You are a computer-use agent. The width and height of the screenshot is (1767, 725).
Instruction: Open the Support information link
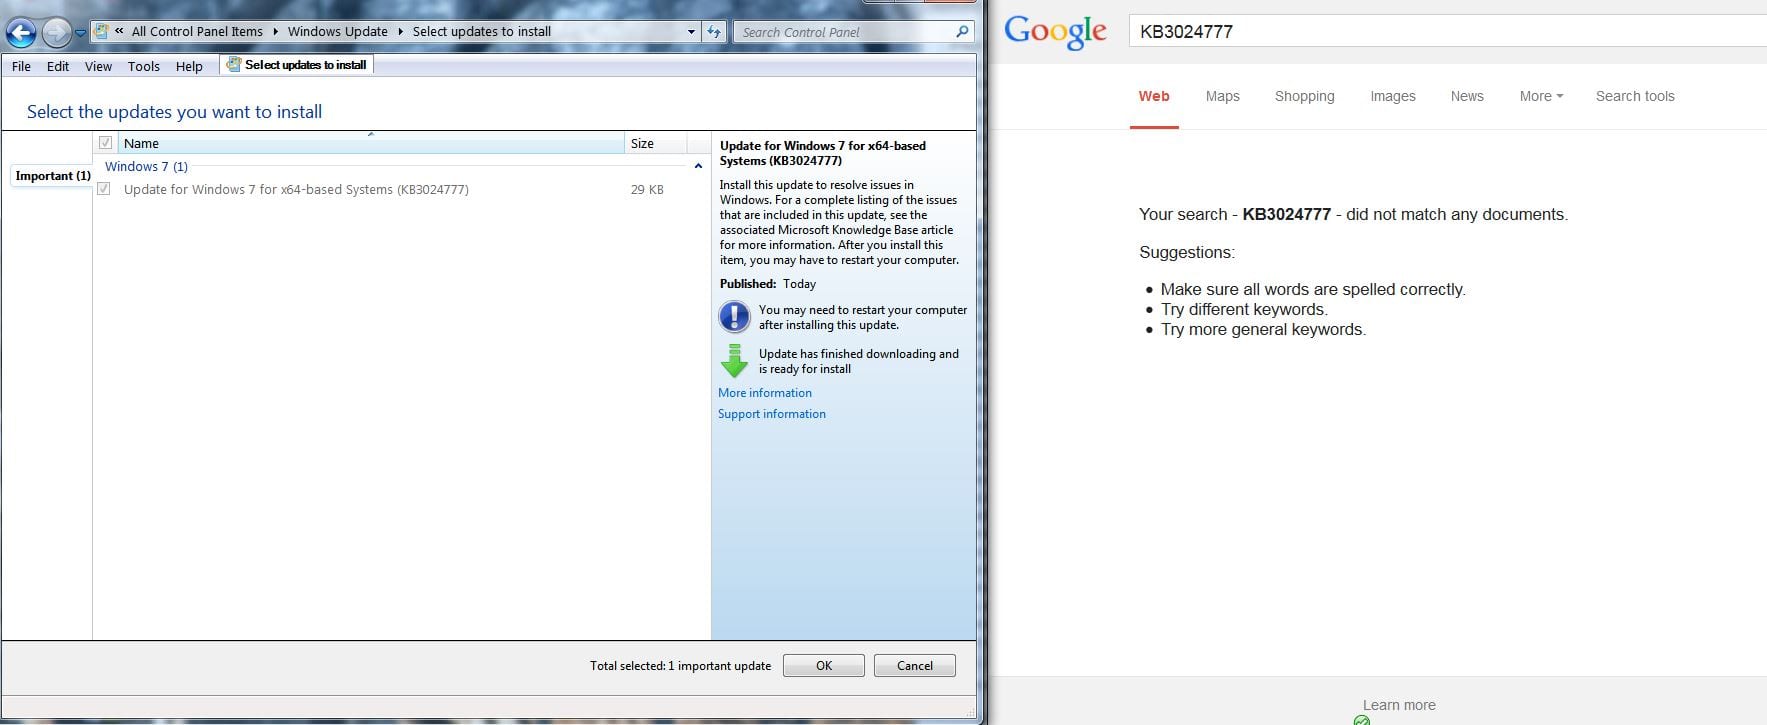[772, 414]
